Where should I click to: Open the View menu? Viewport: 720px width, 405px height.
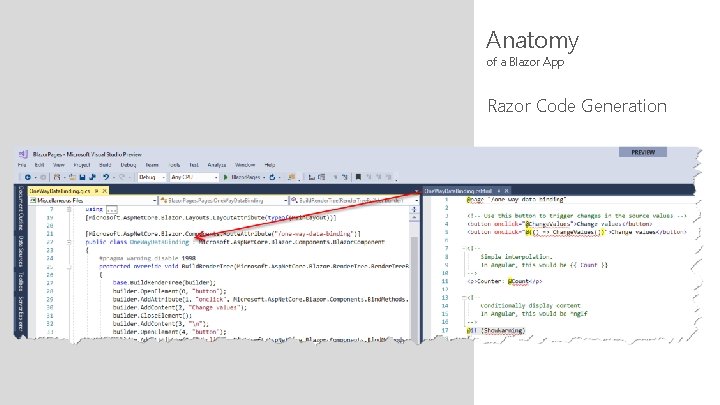click(x=59, y=165)
